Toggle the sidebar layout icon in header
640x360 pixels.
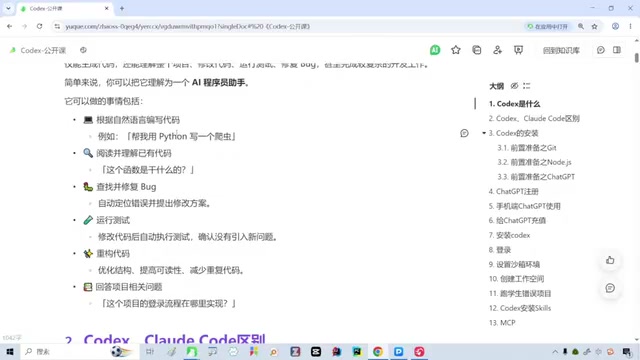pyautogui.click(x=617, y=50)
